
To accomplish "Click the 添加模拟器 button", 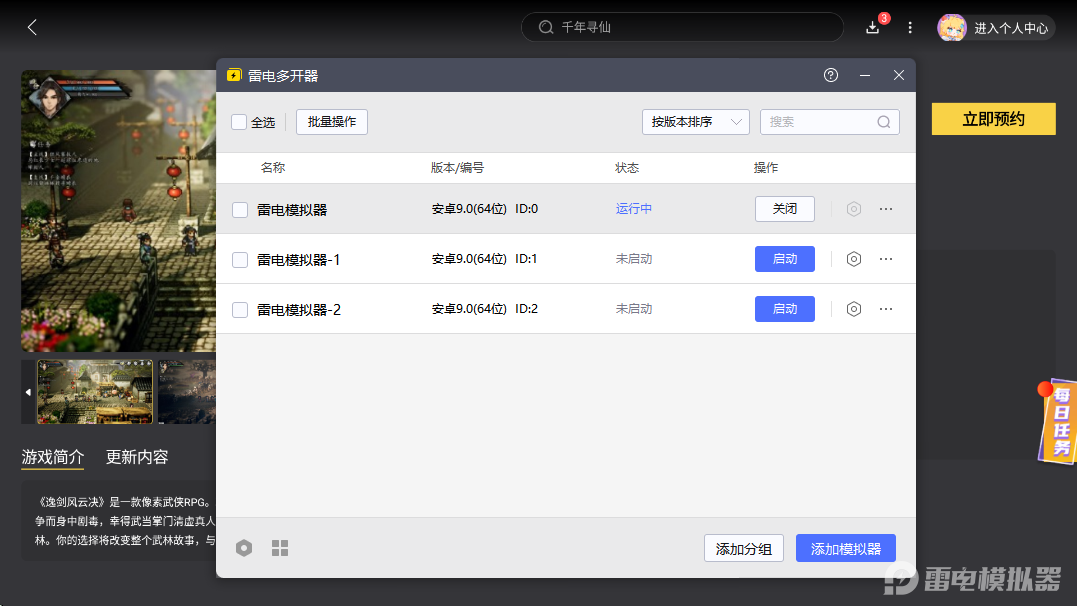I will [845, 548].
